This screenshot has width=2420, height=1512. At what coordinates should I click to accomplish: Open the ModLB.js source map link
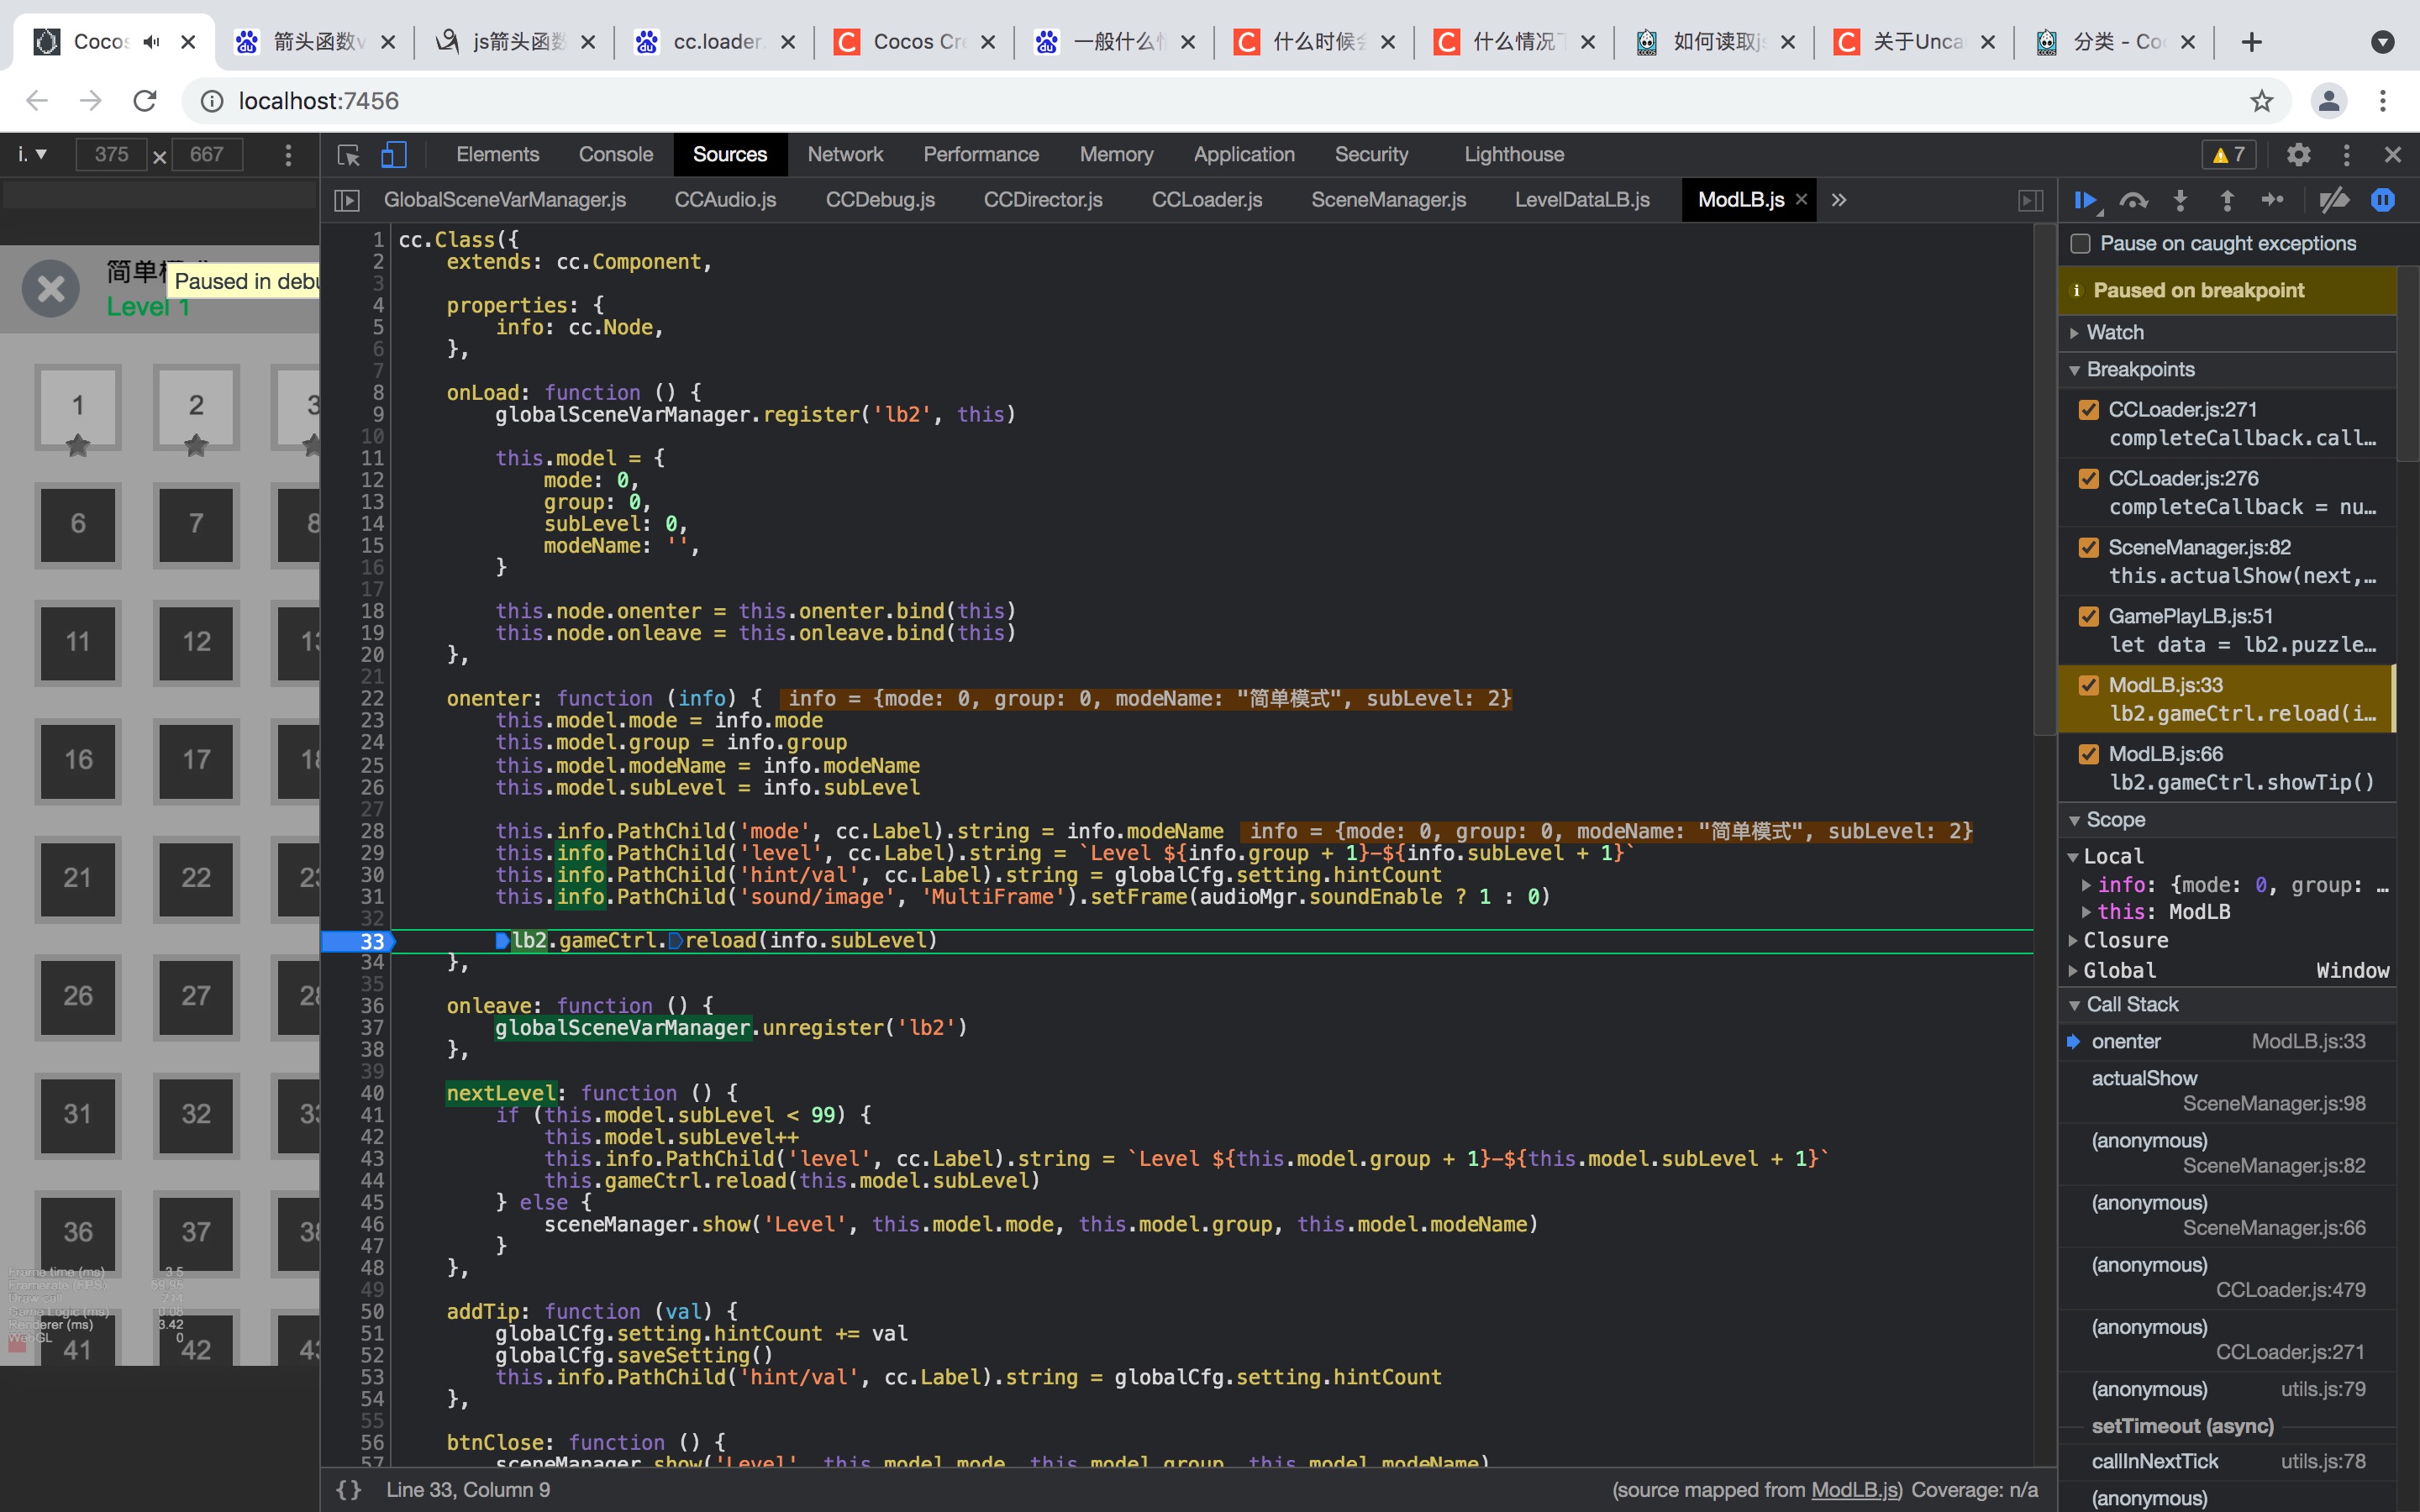[1855, 1489]
